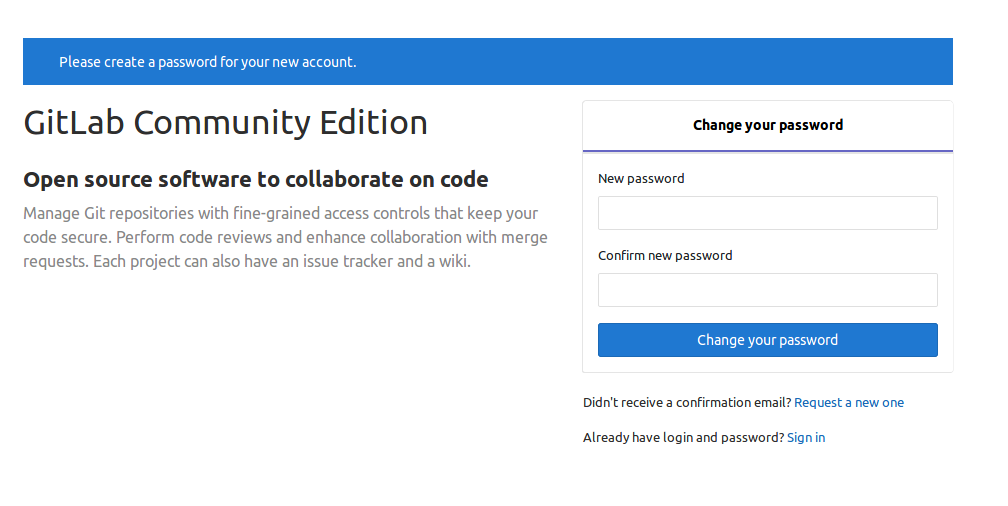Click the line starting "requests. Each project"
1008x506 pixels.
247,262
